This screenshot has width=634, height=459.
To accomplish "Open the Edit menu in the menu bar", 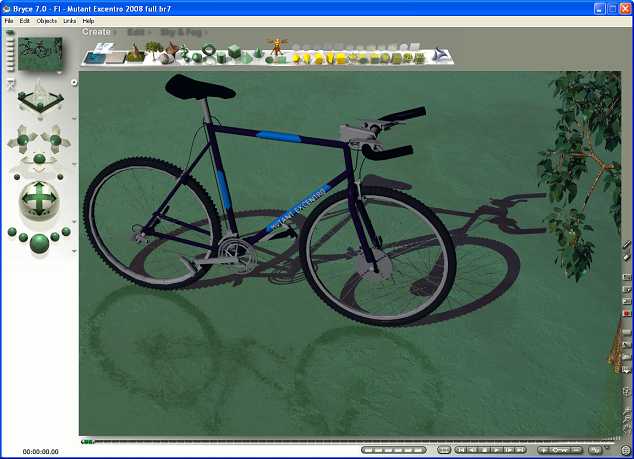I will tap(25, 21).
